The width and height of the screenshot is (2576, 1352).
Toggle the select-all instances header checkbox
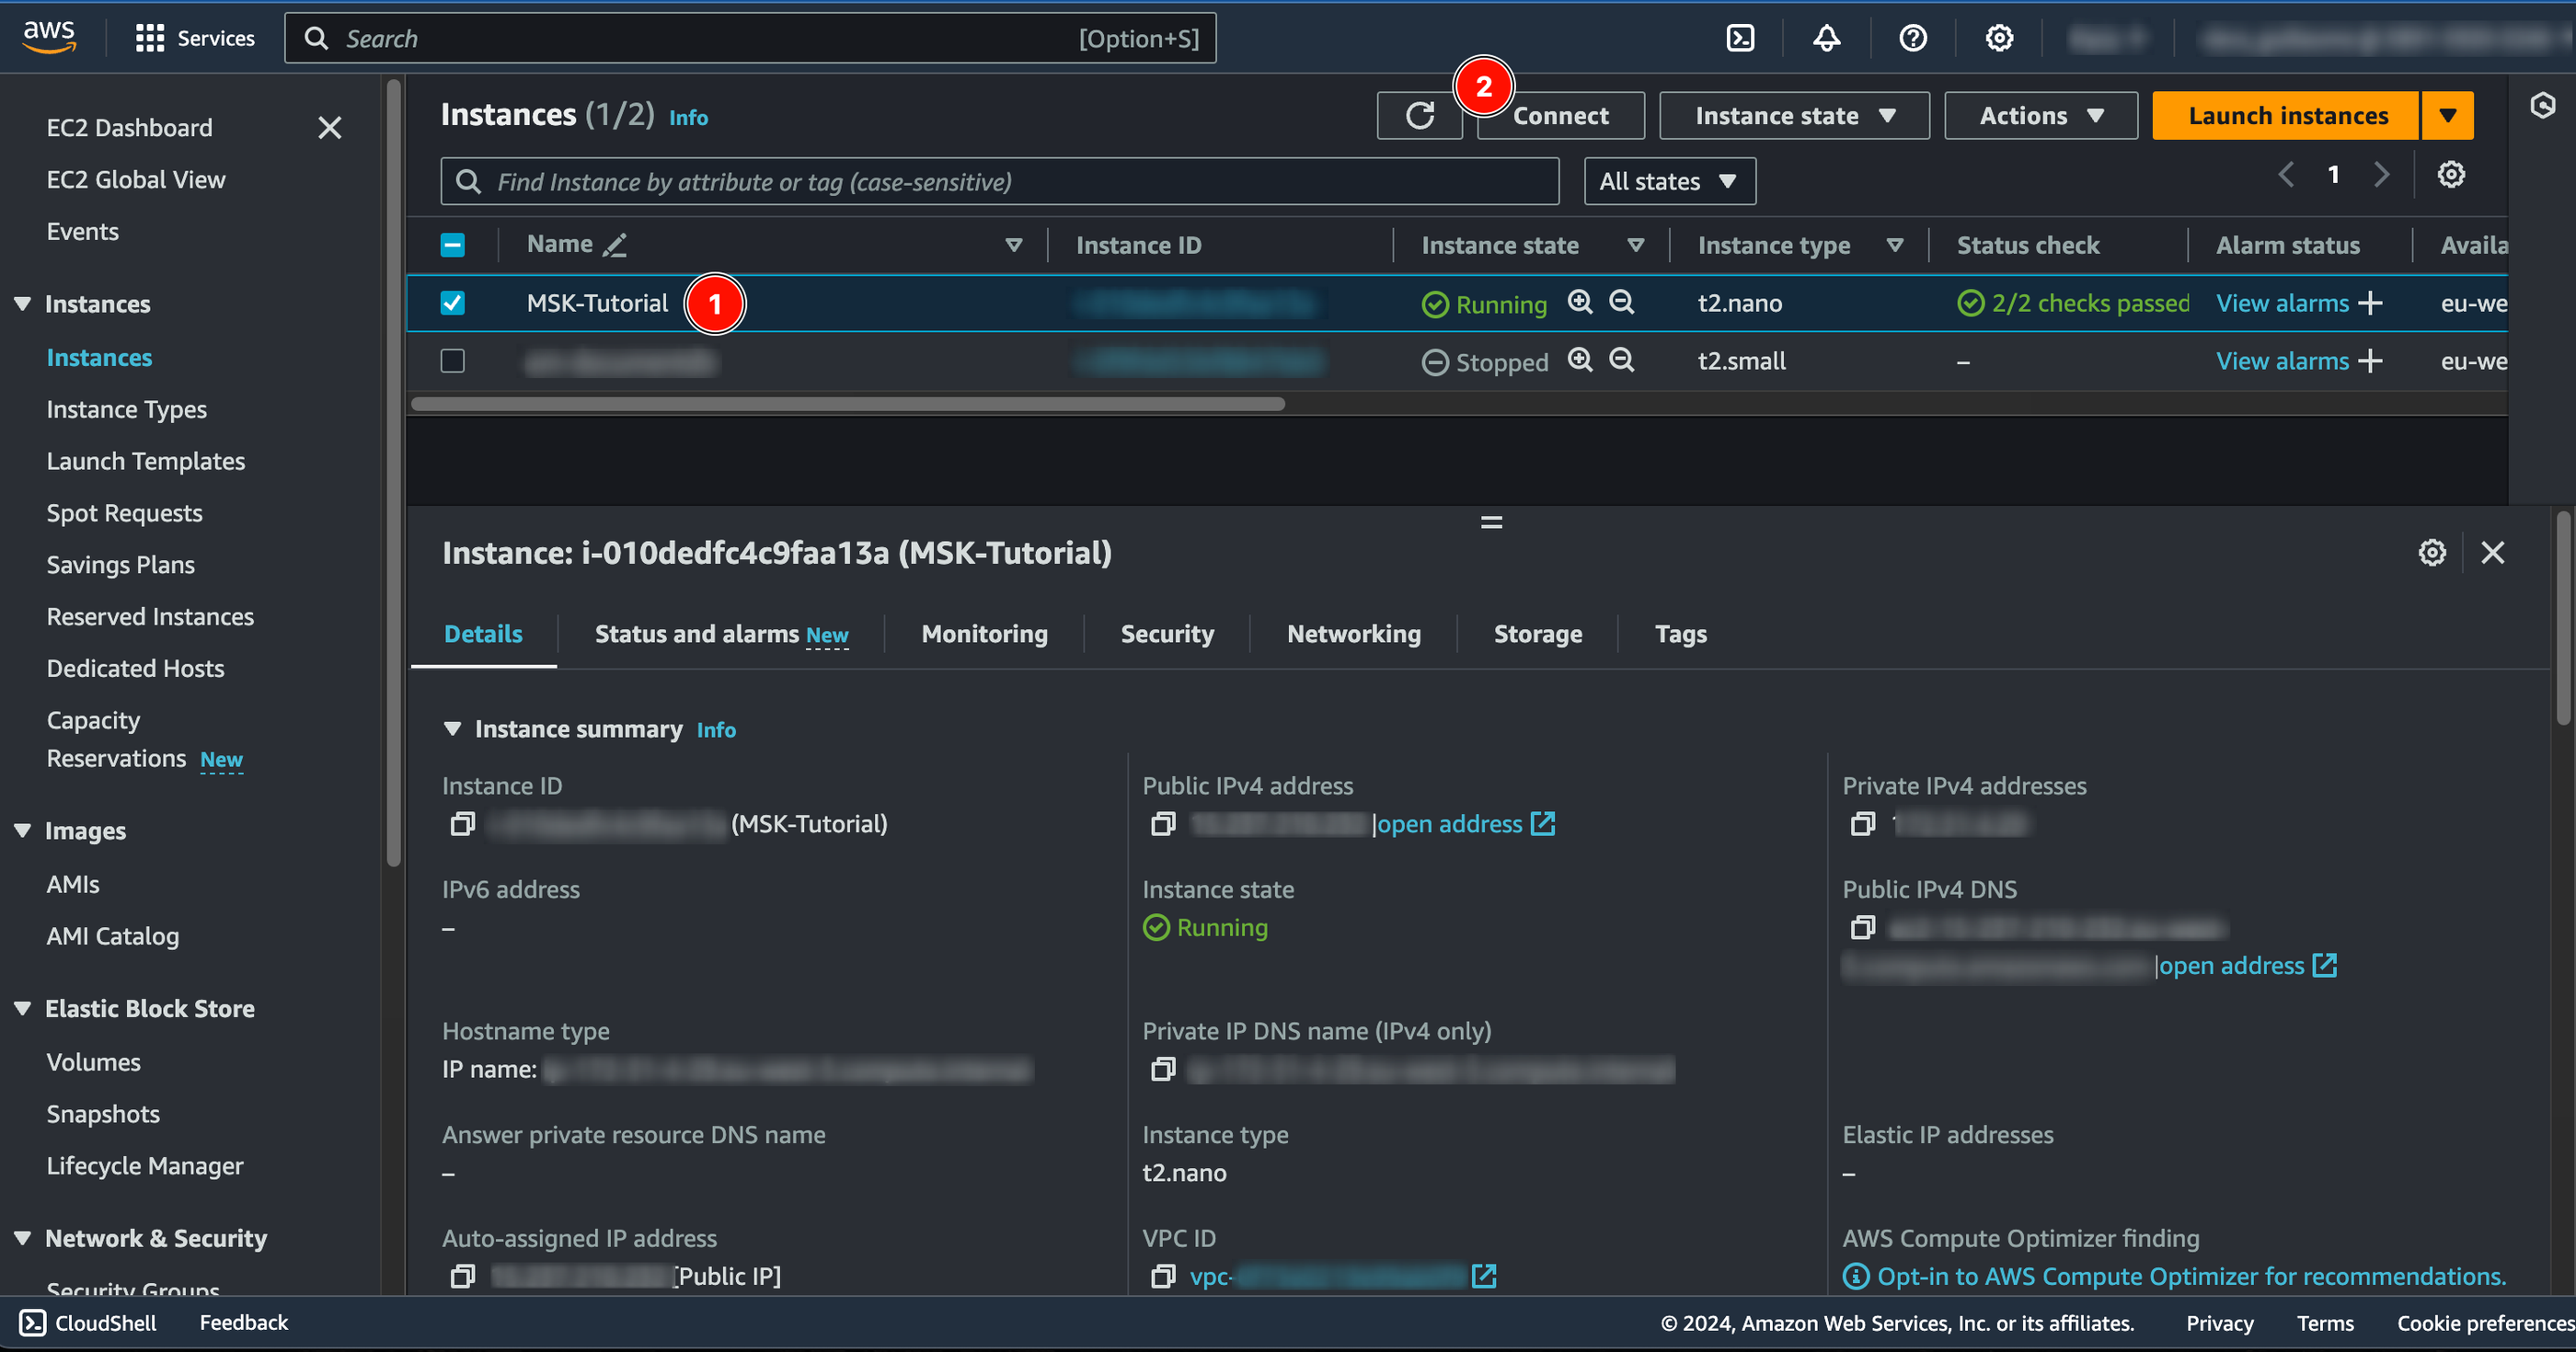click(453, 245)
